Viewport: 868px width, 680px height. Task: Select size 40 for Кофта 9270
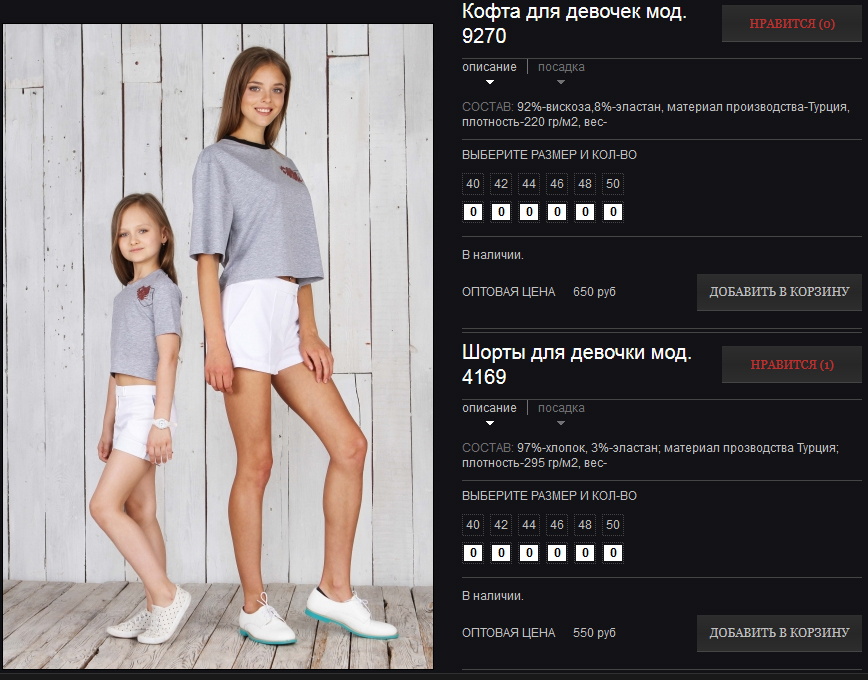tap(473, 184)
